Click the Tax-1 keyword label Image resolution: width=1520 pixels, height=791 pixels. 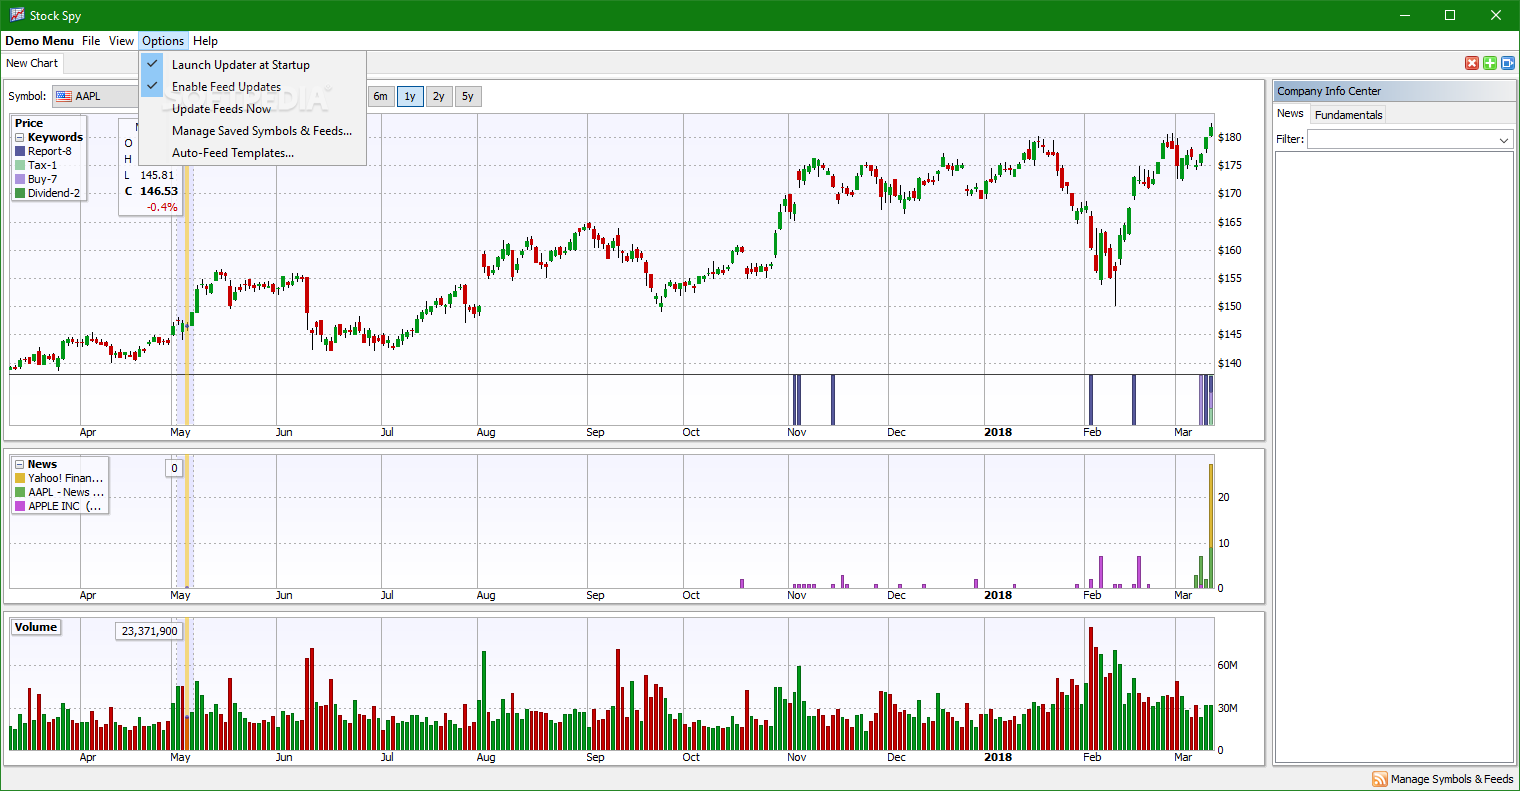coord(43,165)
